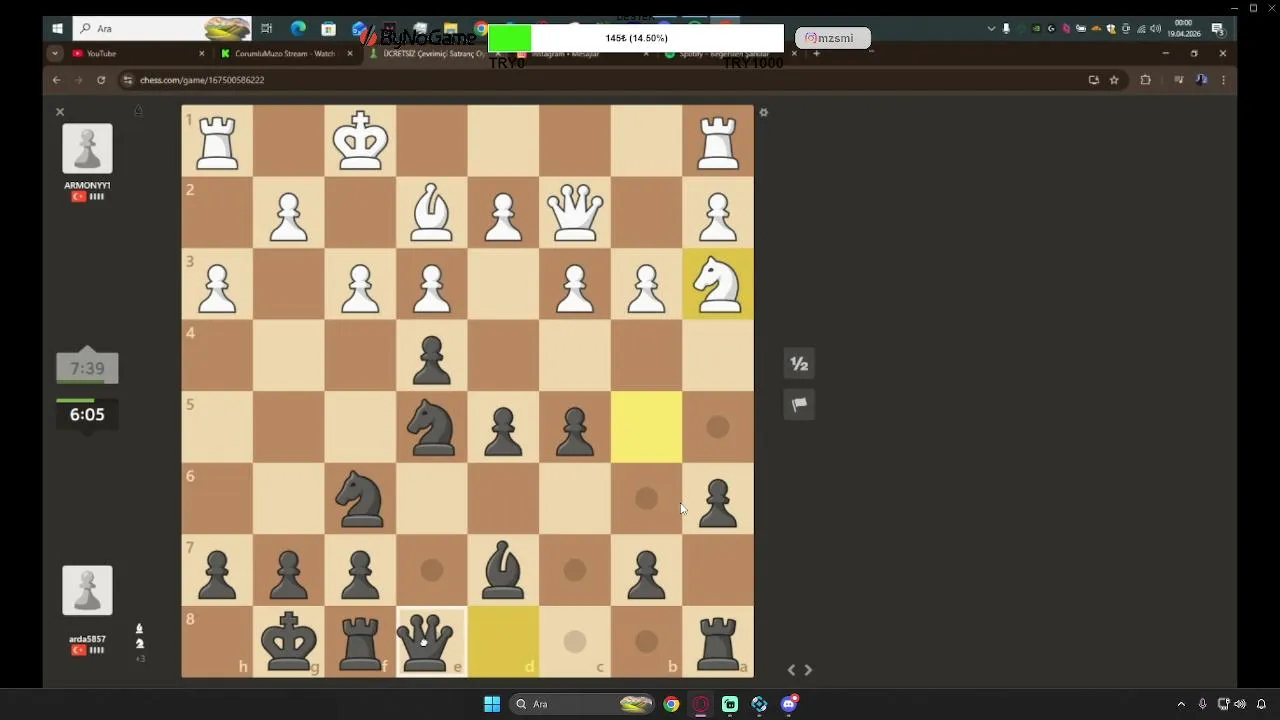Click the install app icon in address bar
The image size is (1280, 720).
click(x=1093, y=80)
